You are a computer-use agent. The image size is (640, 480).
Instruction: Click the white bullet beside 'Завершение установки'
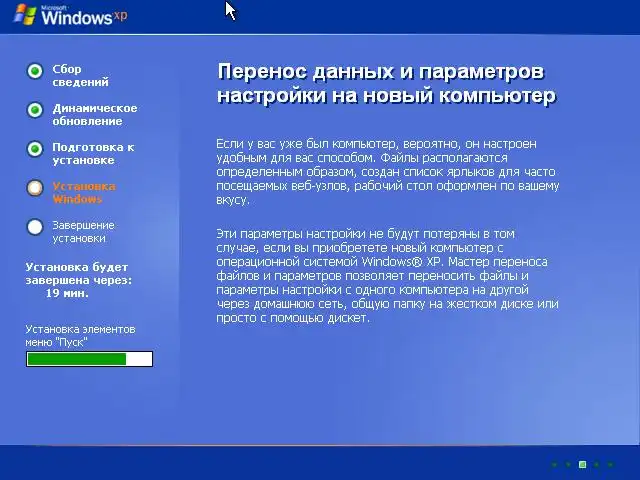tap(35, 227)
